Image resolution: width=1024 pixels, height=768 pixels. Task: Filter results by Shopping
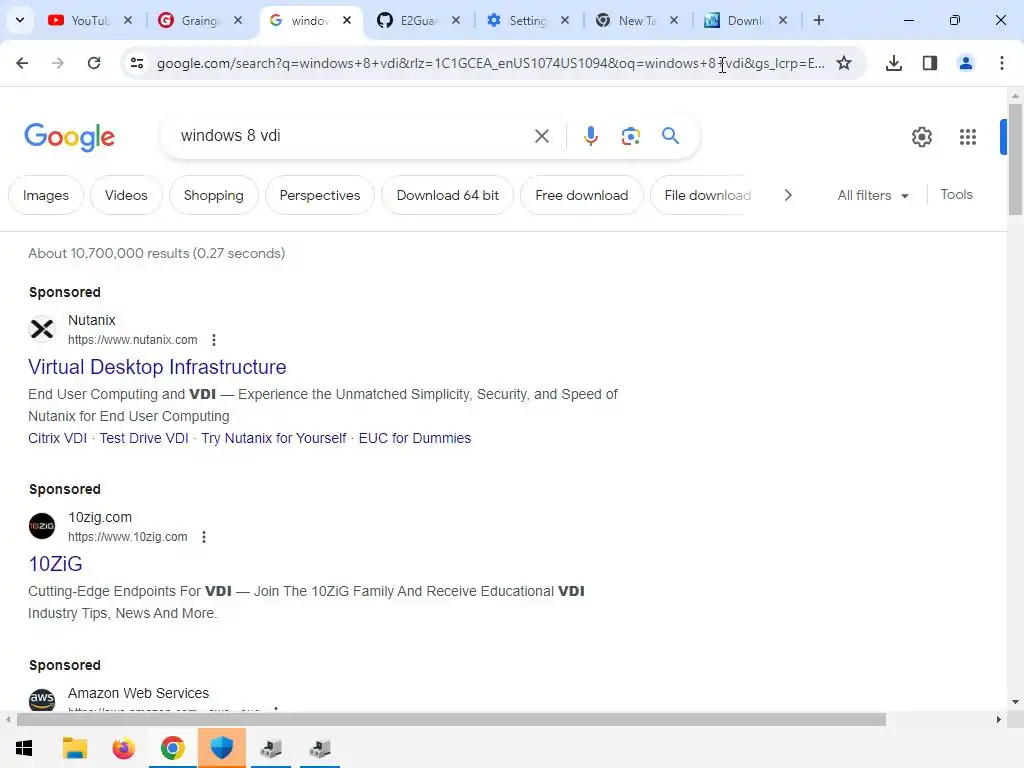[x=214, y=195]
